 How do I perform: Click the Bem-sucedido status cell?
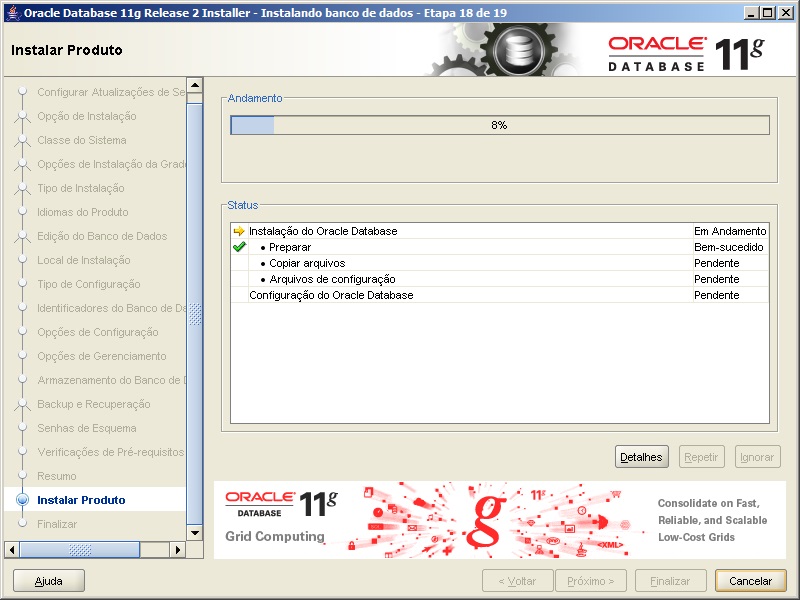tap(729, 247)
